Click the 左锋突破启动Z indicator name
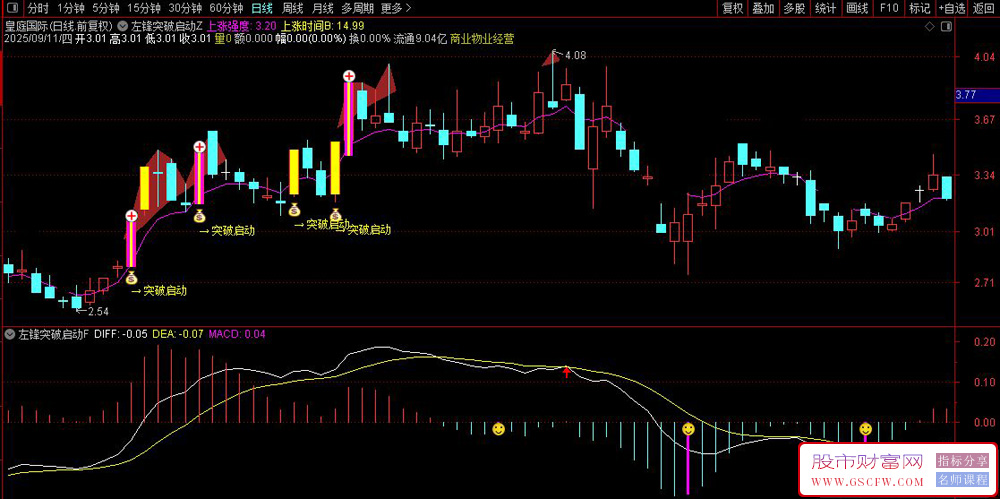This screenshot has height=499, width=1000. click(166, 27)
